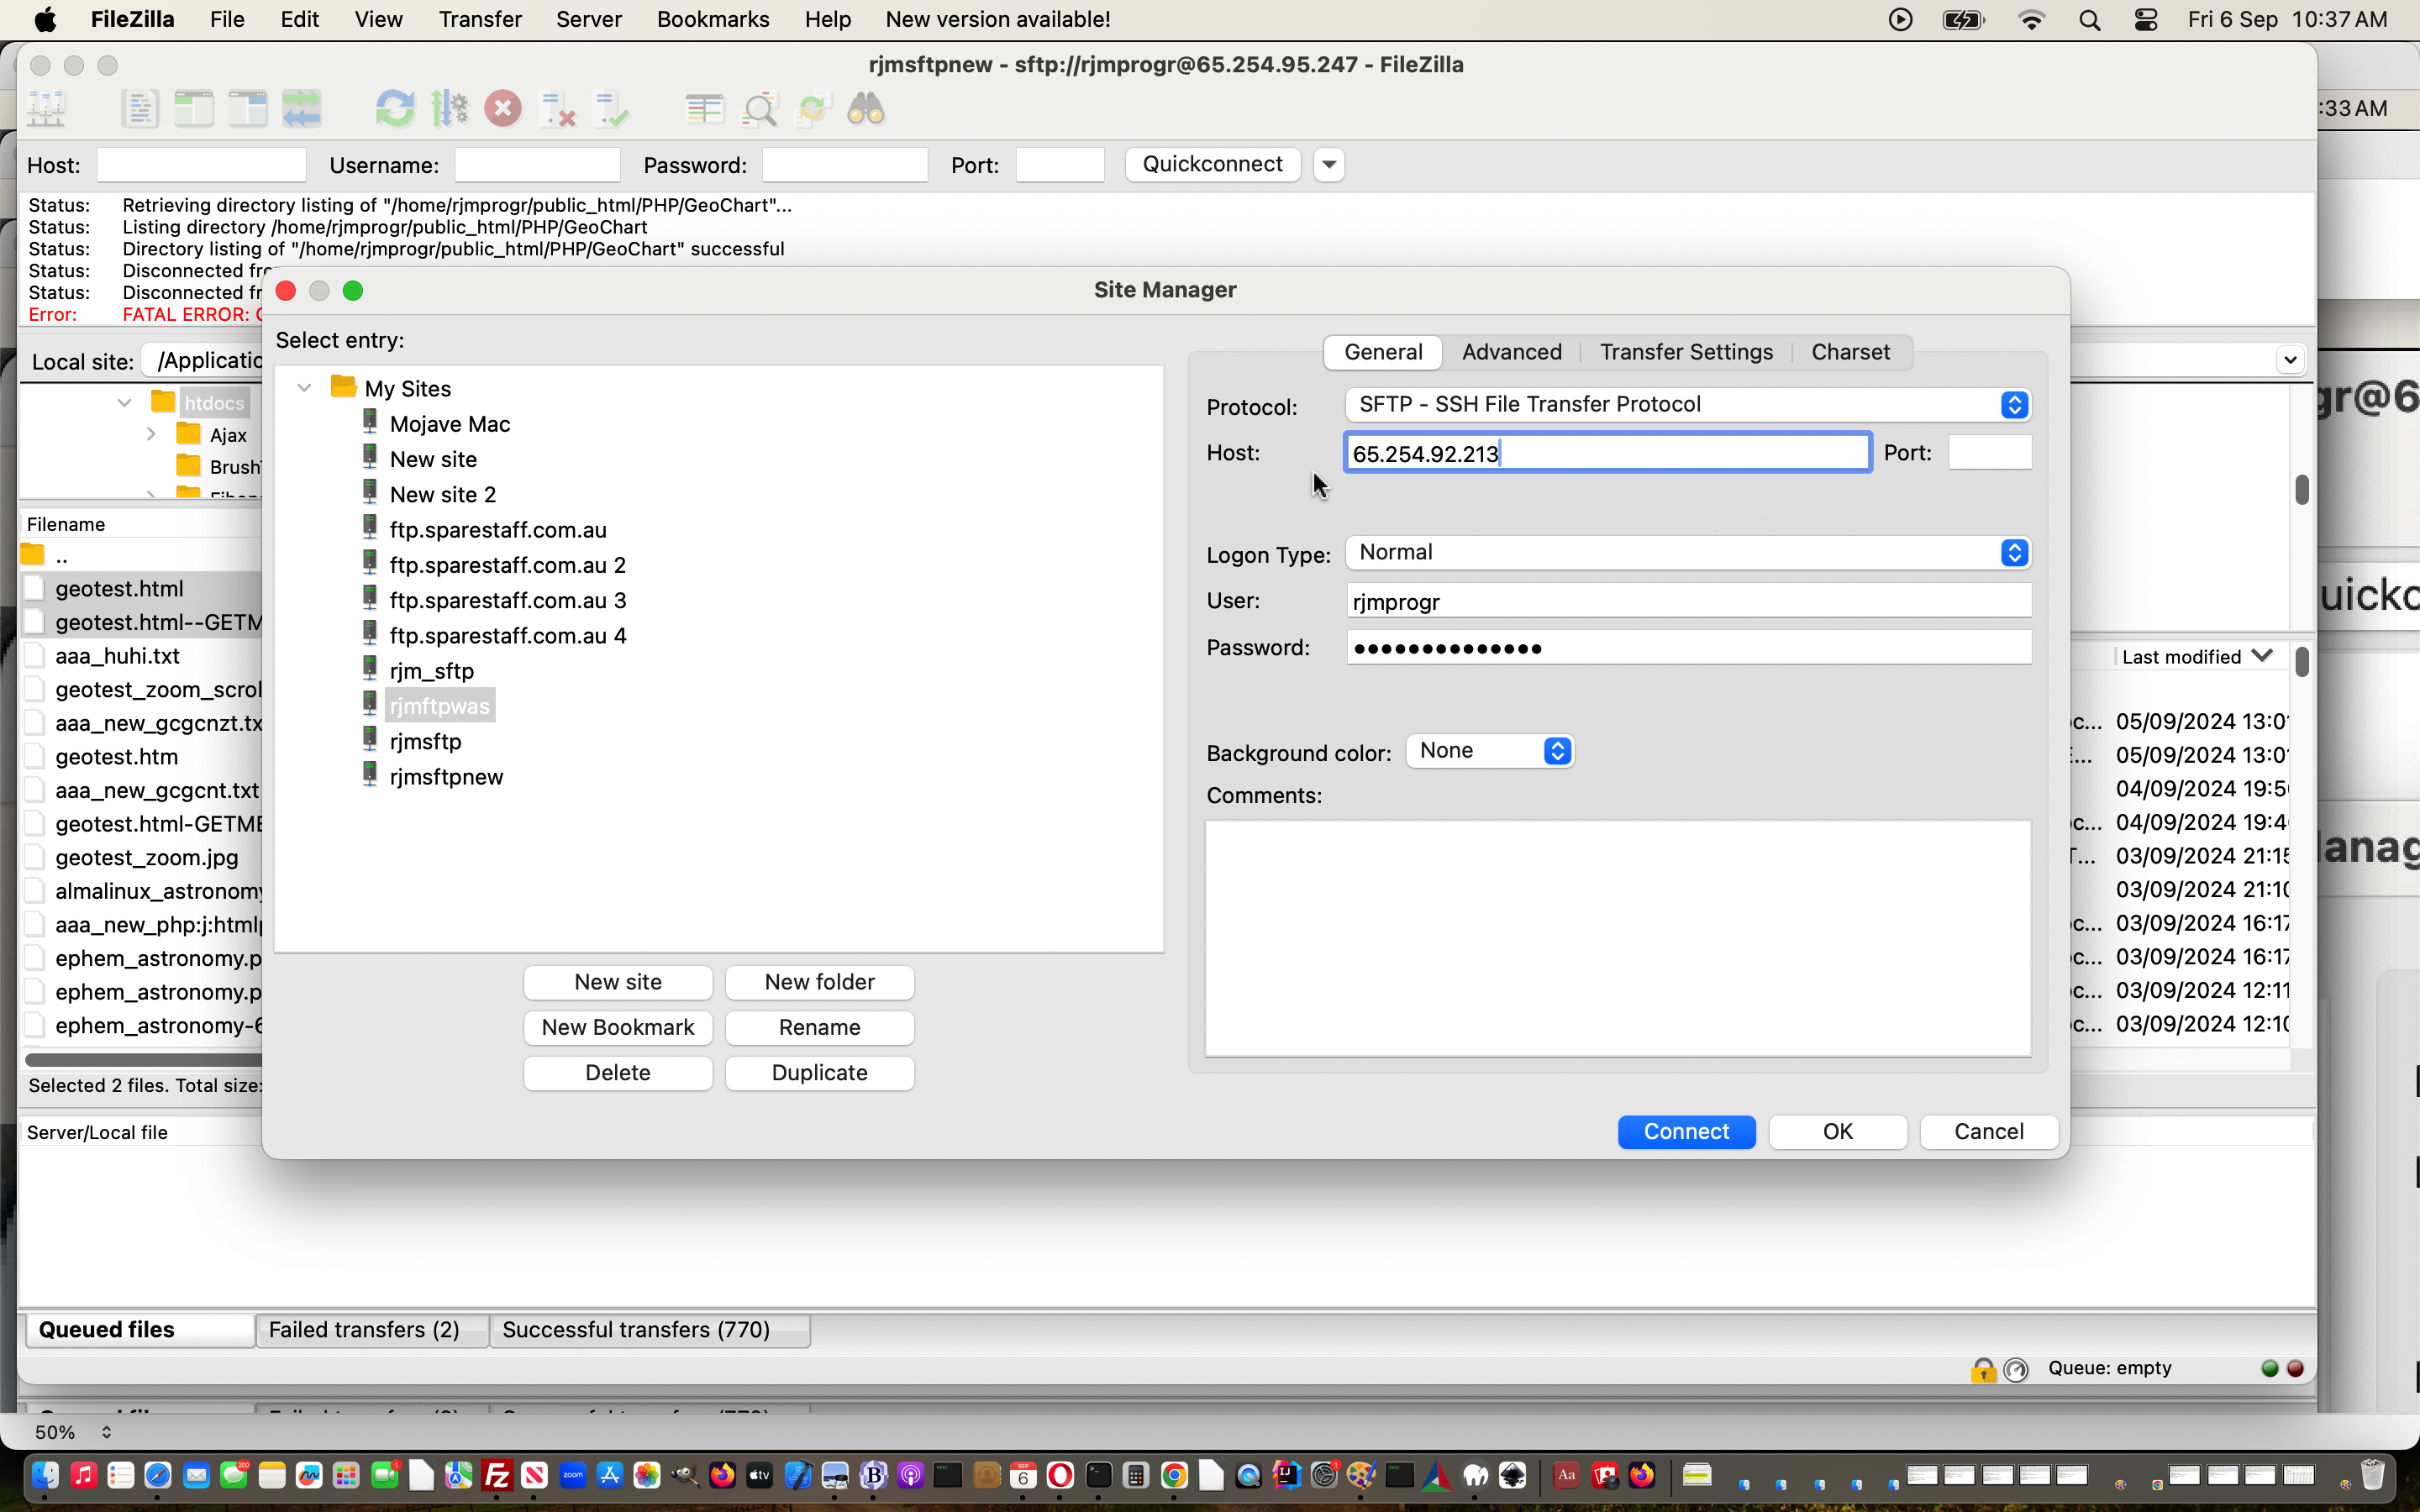This screenshot has height=1512, width=2420.
Task: Click the Site Manager Host field
Action: (1607, 453)
